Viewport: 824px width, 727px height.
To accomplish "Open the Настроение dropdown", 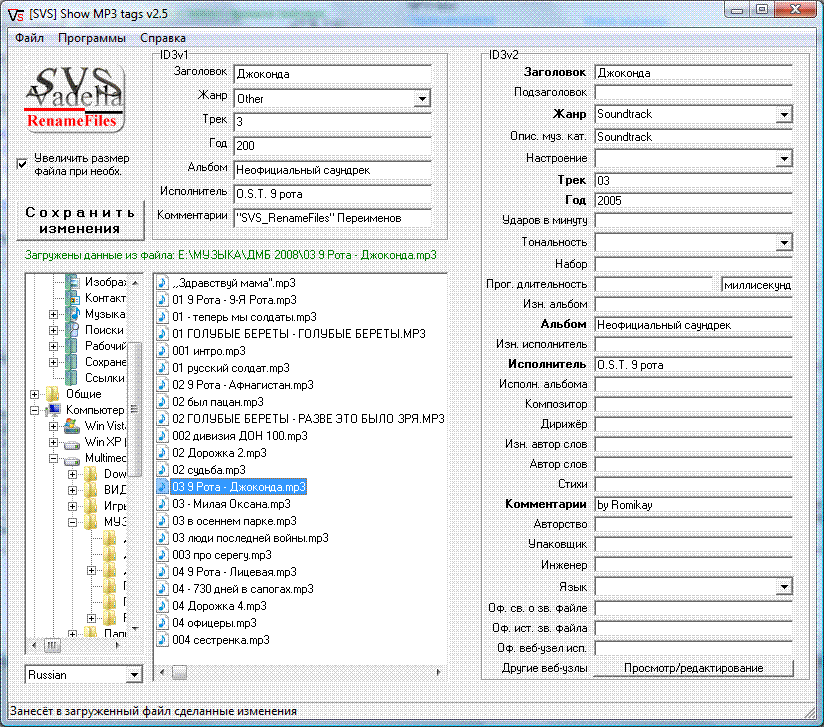I will [784, 159].
